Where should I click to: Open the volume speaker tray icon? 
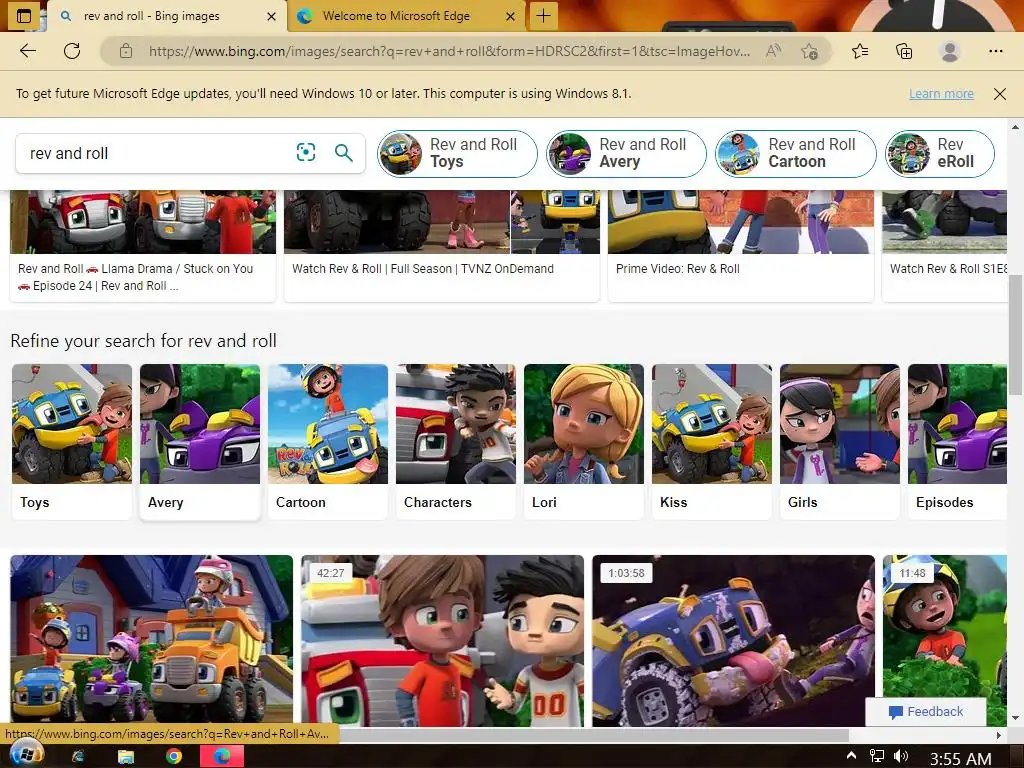click(x=901, y=756)
